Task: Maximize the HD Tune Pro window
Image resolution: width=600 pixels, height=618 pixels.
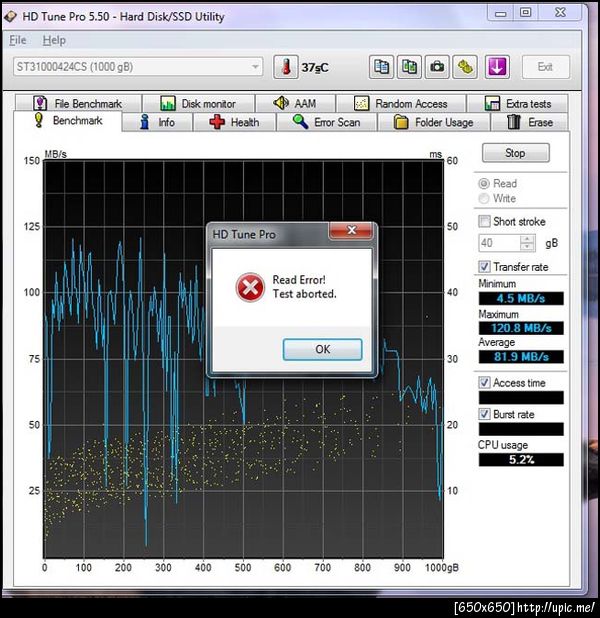Action: click(525, 13)
